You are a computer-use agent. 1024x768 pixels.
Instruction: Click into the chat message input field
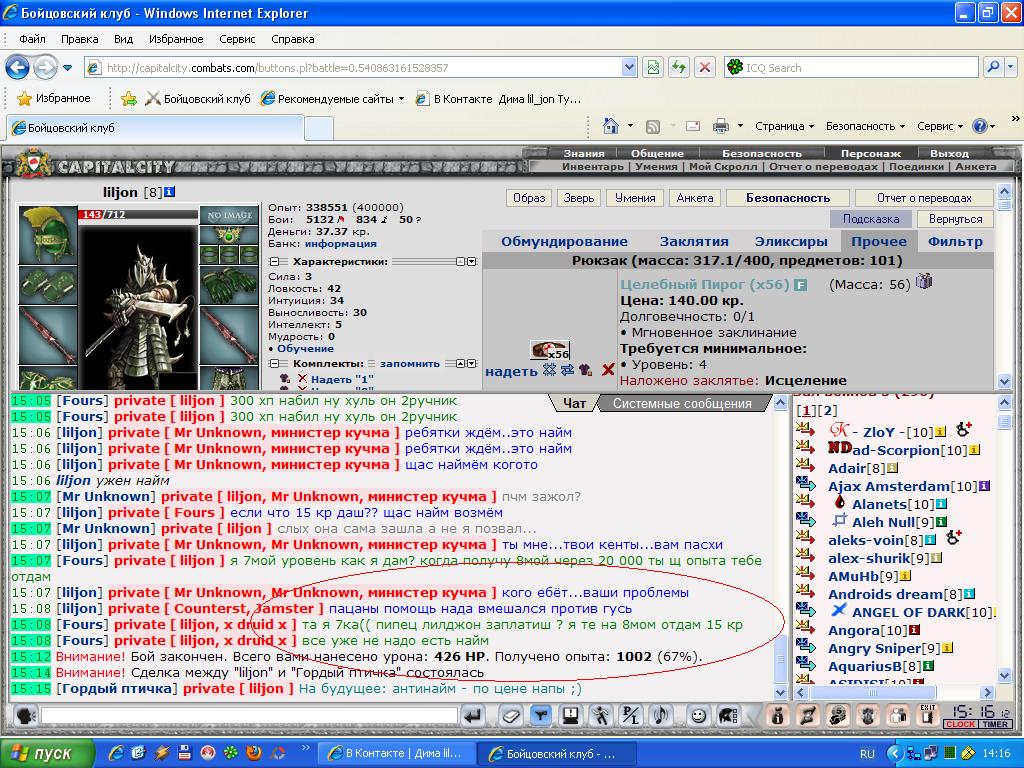click(x=249, y=716)
